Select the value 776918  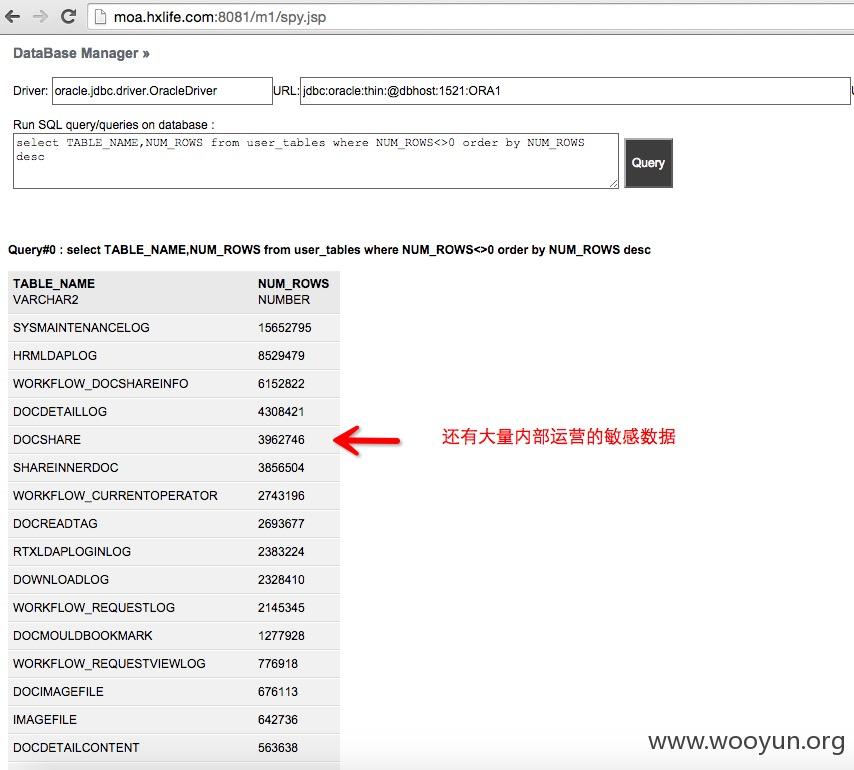(x=278, y=664)
